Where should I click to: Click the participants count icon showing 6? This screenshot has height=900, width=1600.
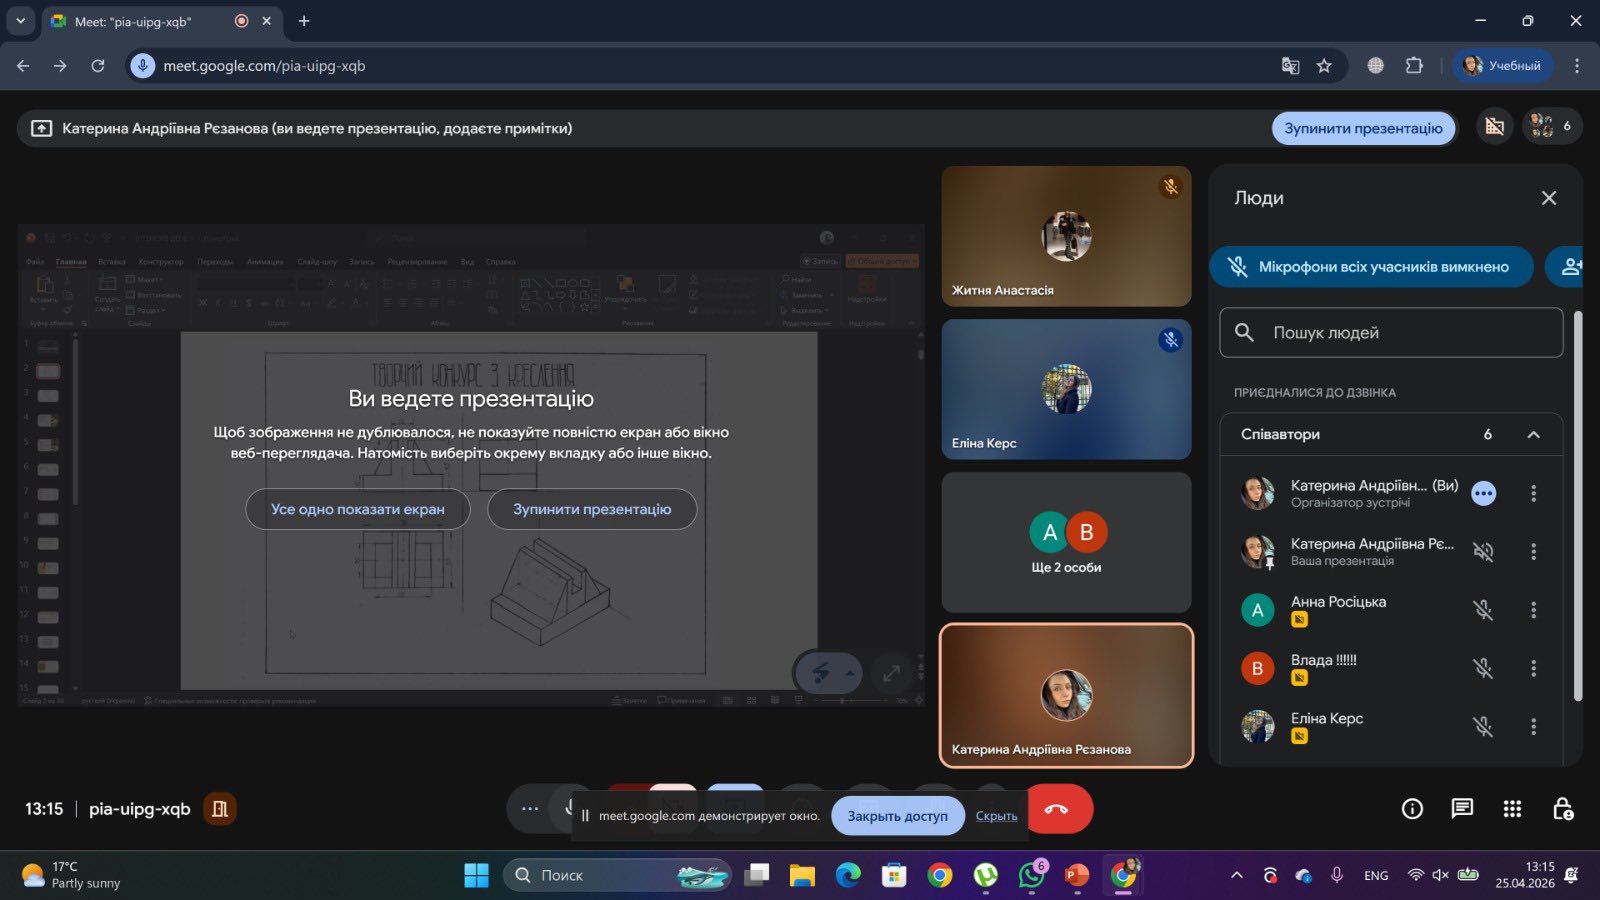1552,126
